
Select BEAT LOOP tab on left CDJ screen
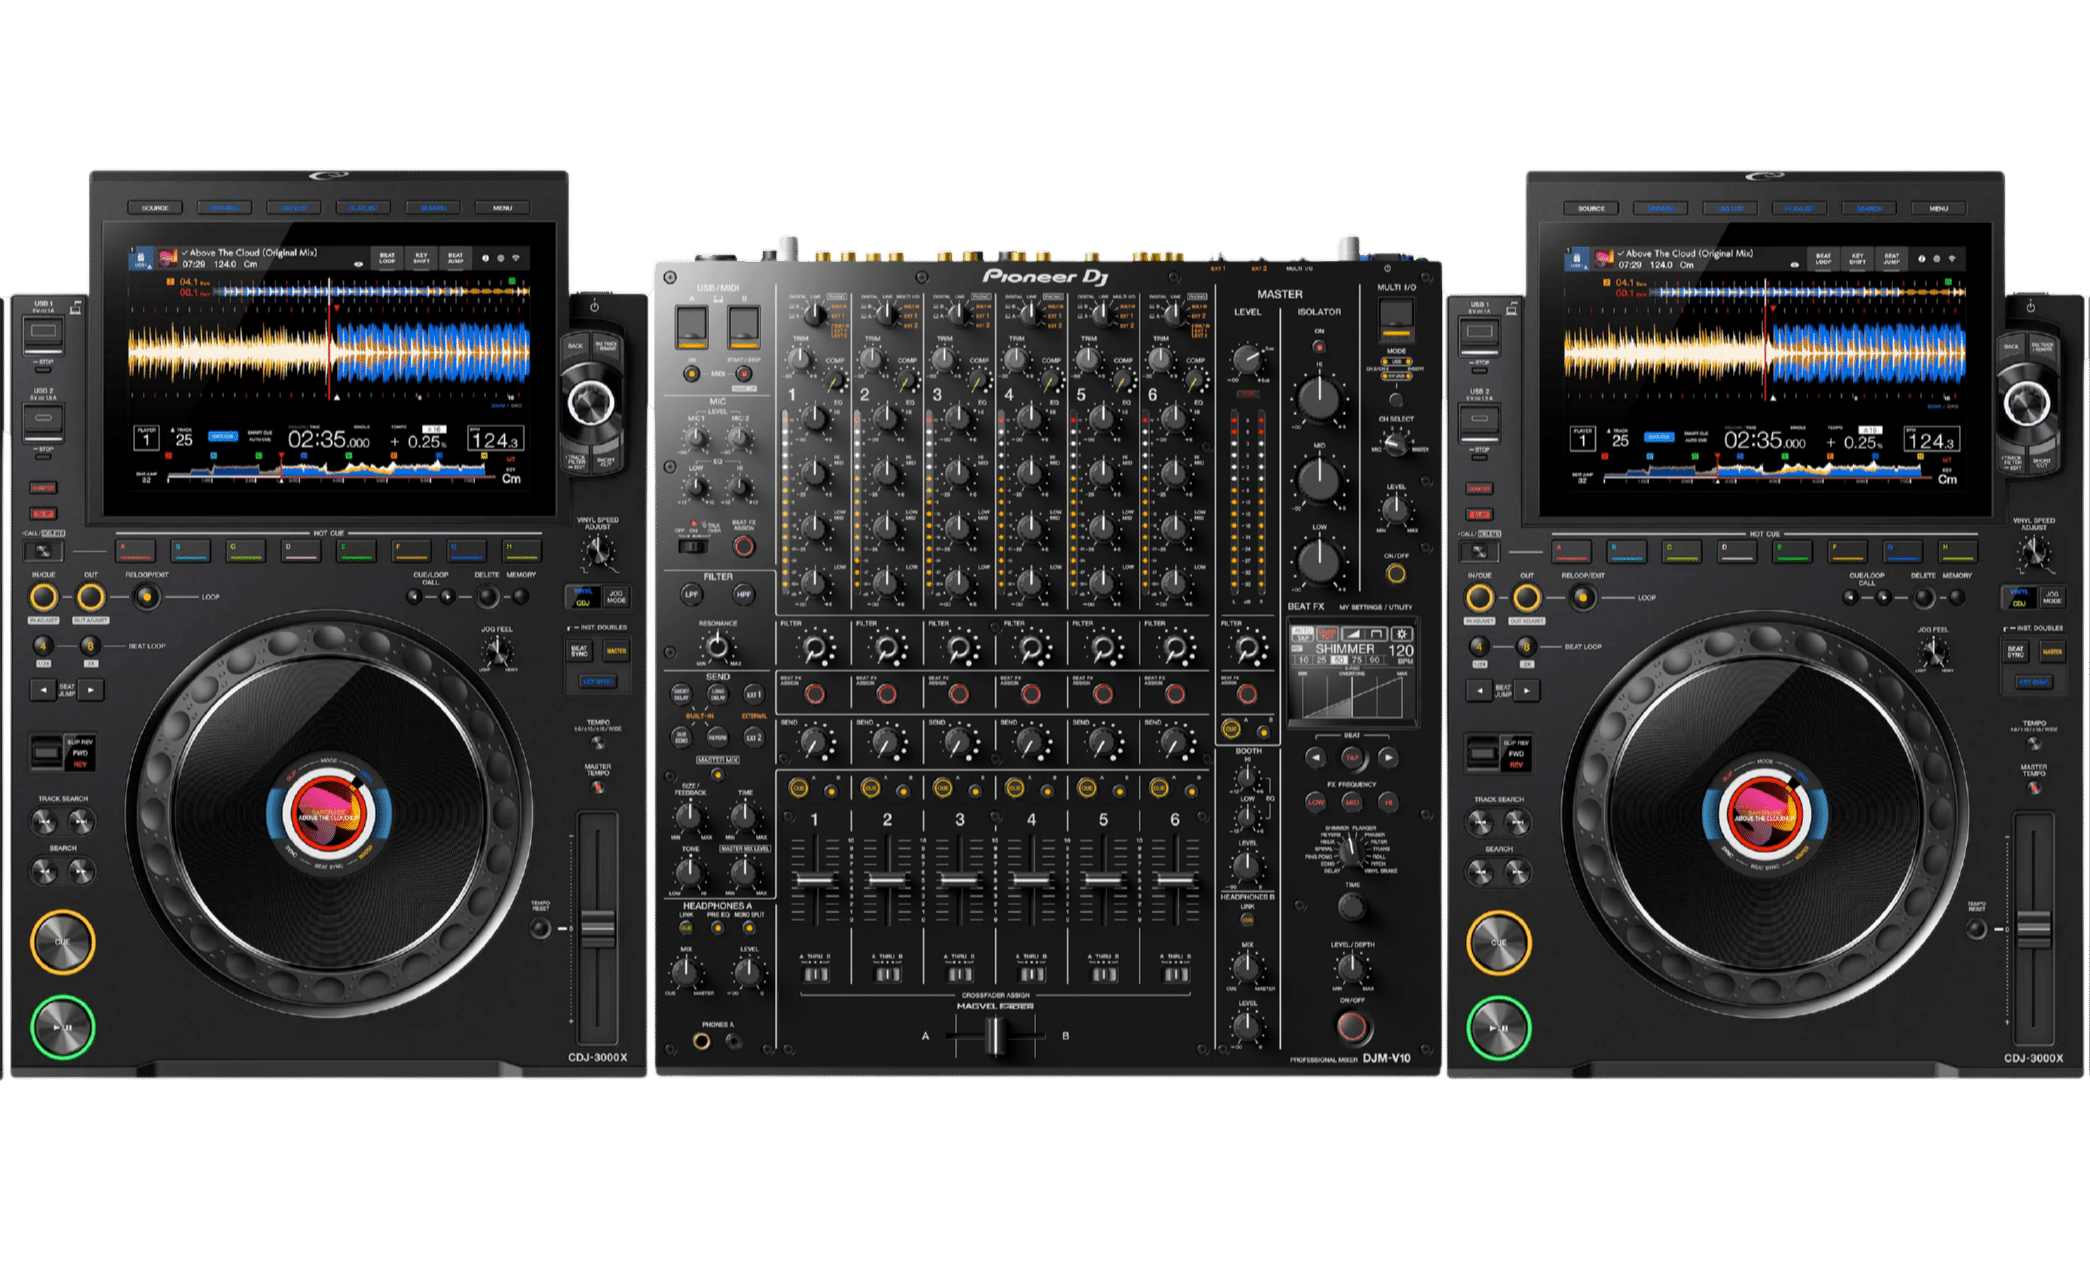pyautogui.click(x=387, y=258)
